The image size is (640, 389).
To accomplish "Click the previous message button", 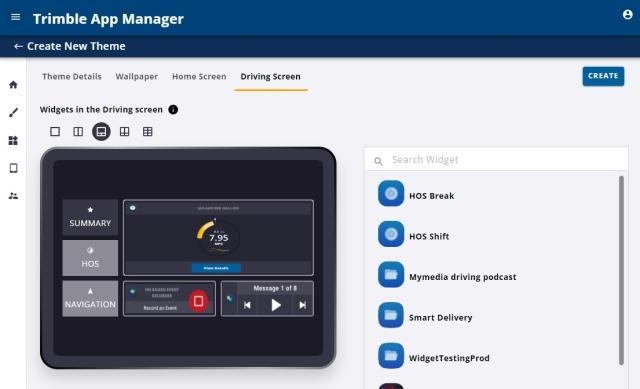I will tap(247, 305).
